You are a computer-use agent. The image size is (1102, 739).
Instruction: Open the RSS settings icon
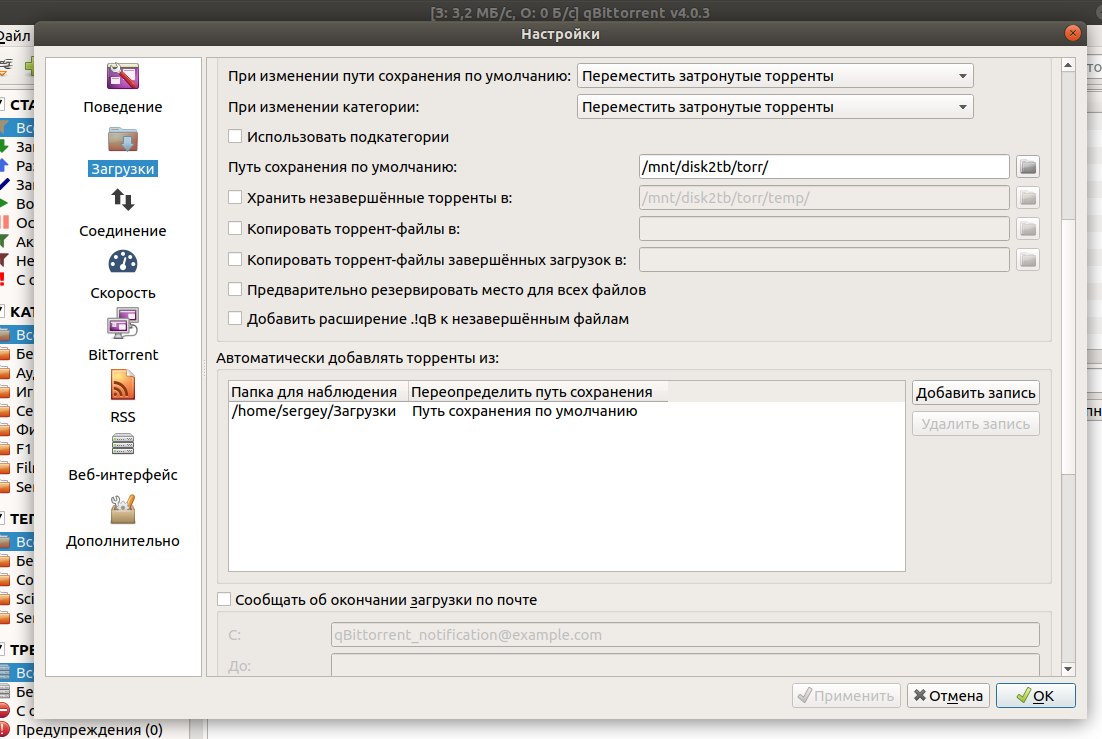coord(122,385)
